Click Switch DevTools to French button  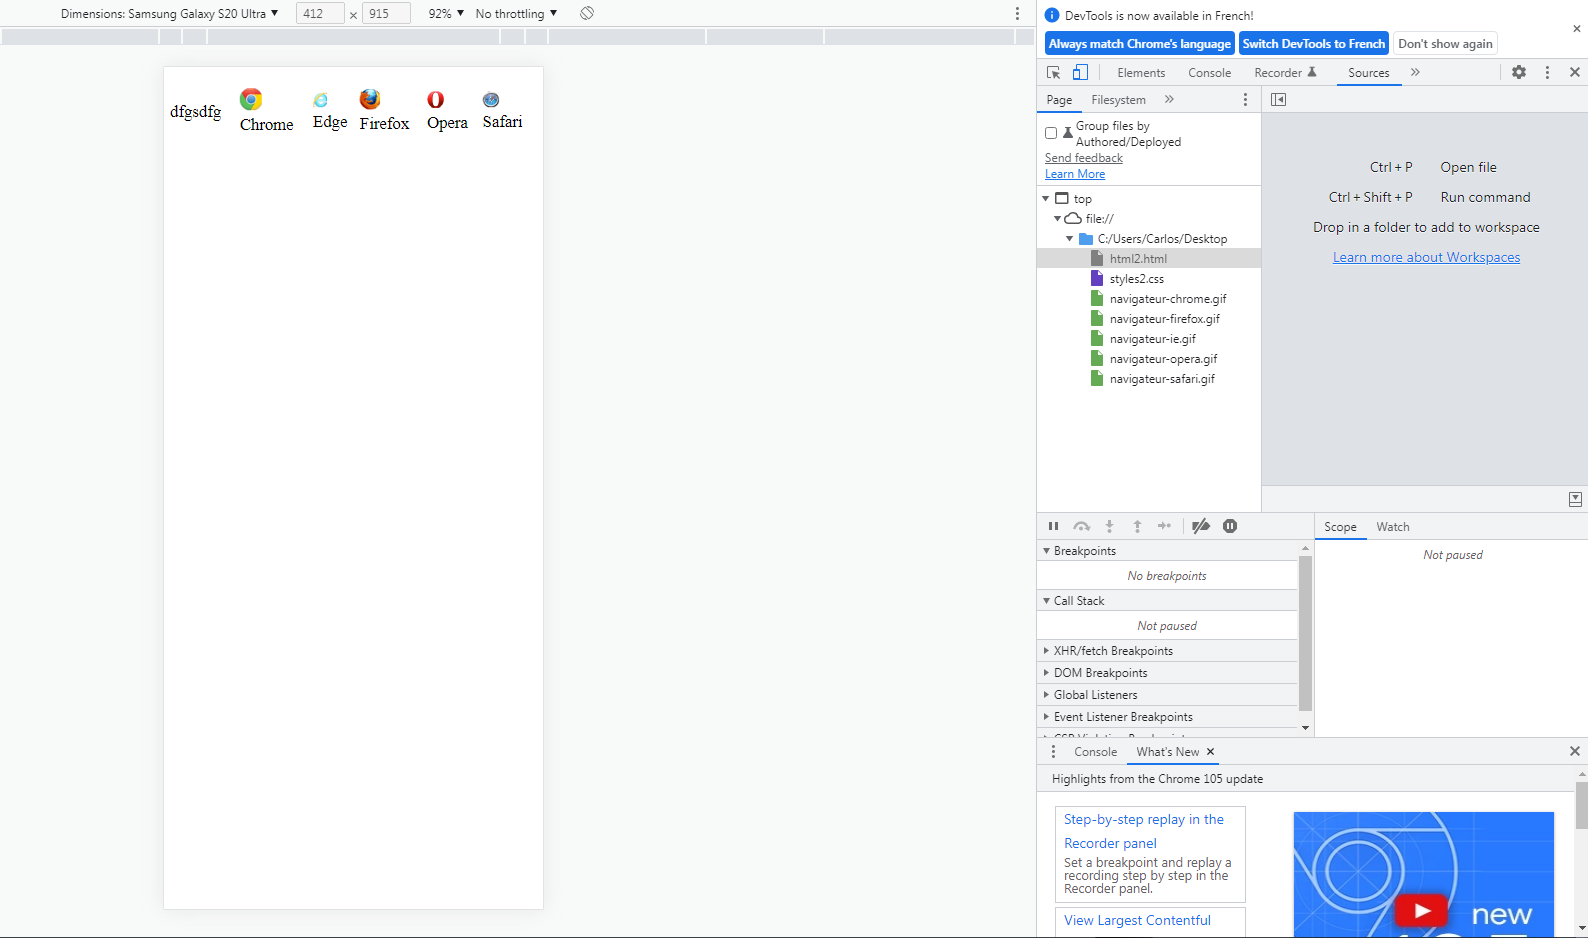[1314, 44]
